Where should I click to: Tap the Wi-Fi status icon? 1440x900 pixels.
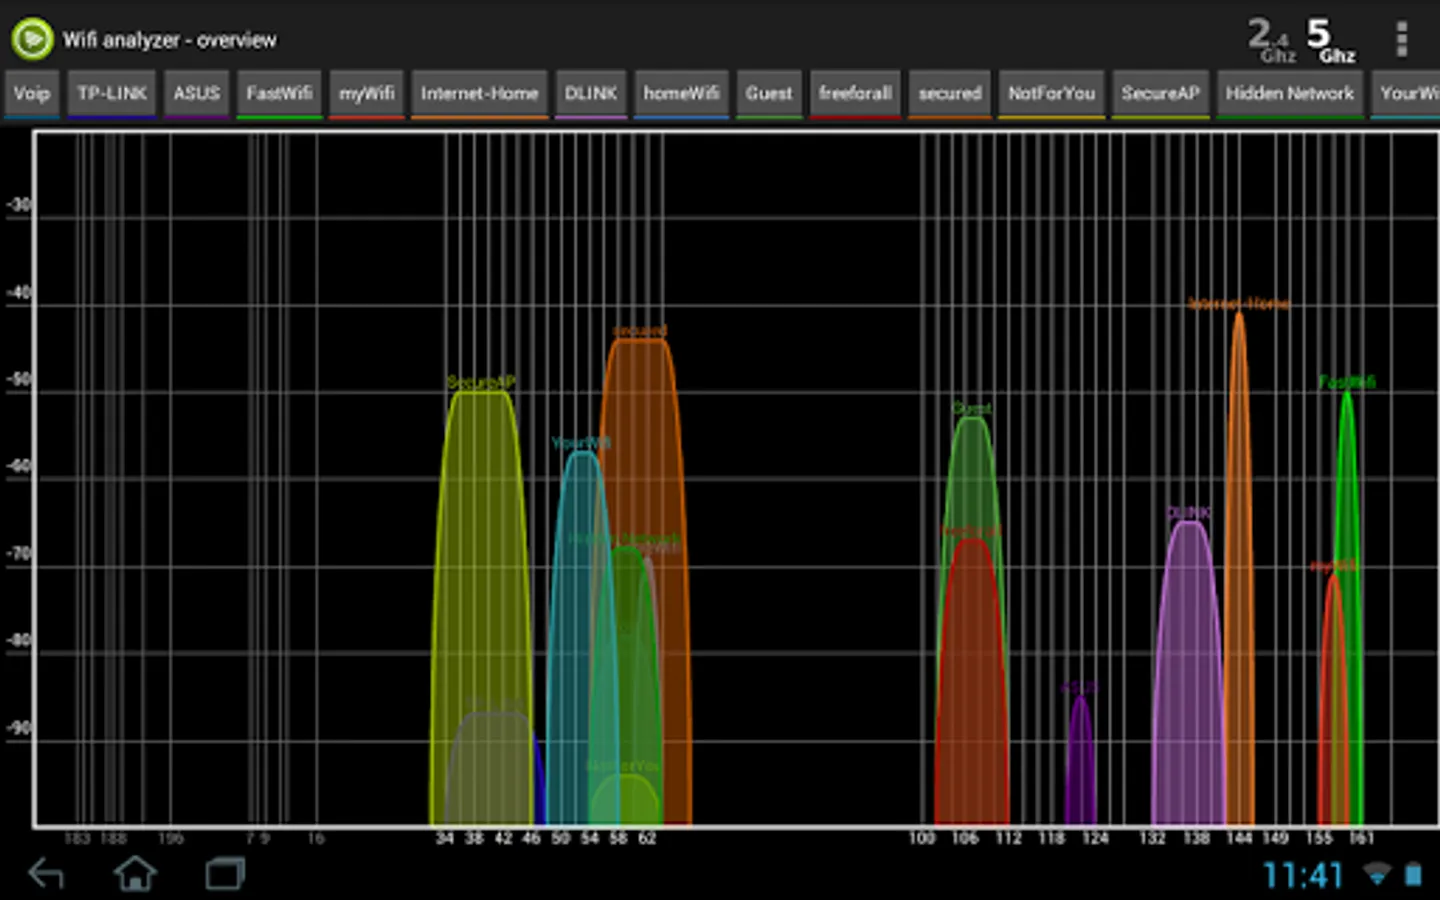[x=1377, y=875]
